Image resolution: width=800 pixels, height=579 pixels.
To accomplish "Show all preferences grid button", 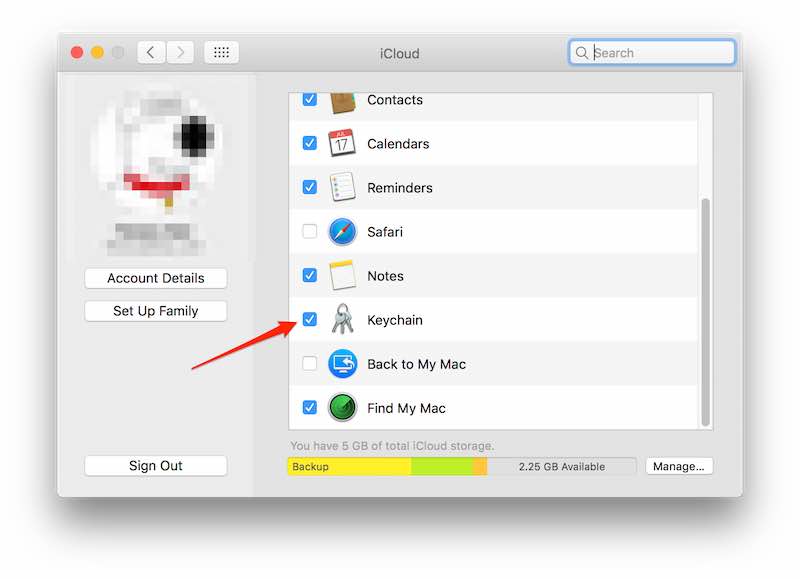I will tap(221, 53).
